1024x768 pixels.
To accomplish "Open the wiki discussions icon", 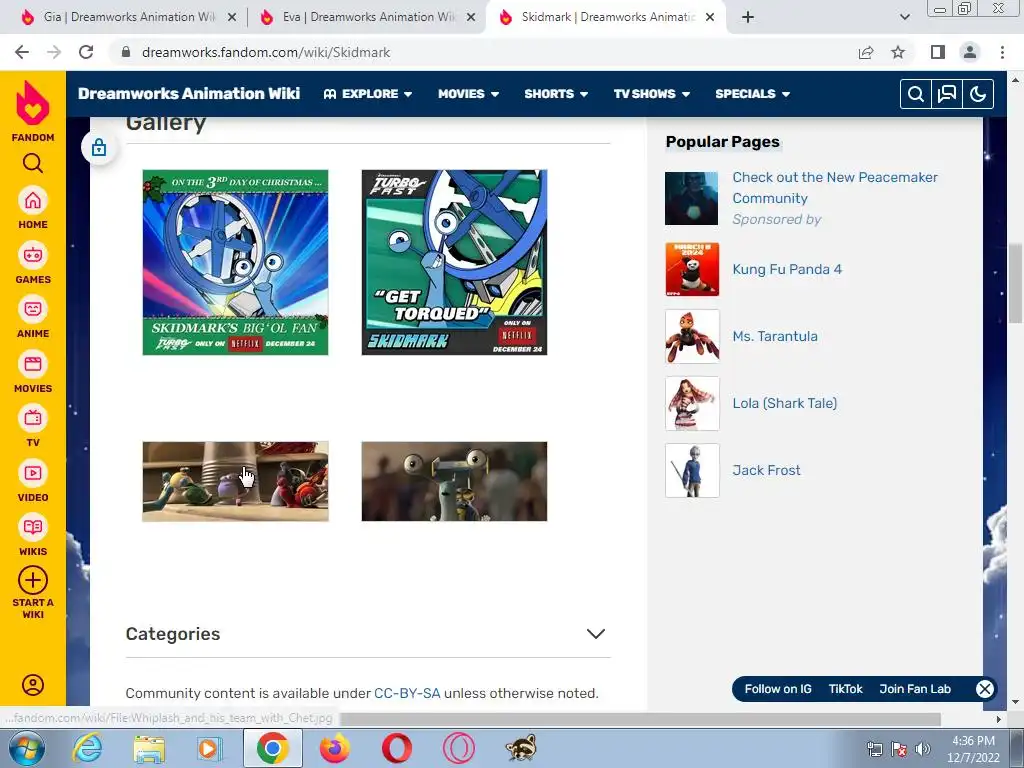I will click(x=946, y=94).
